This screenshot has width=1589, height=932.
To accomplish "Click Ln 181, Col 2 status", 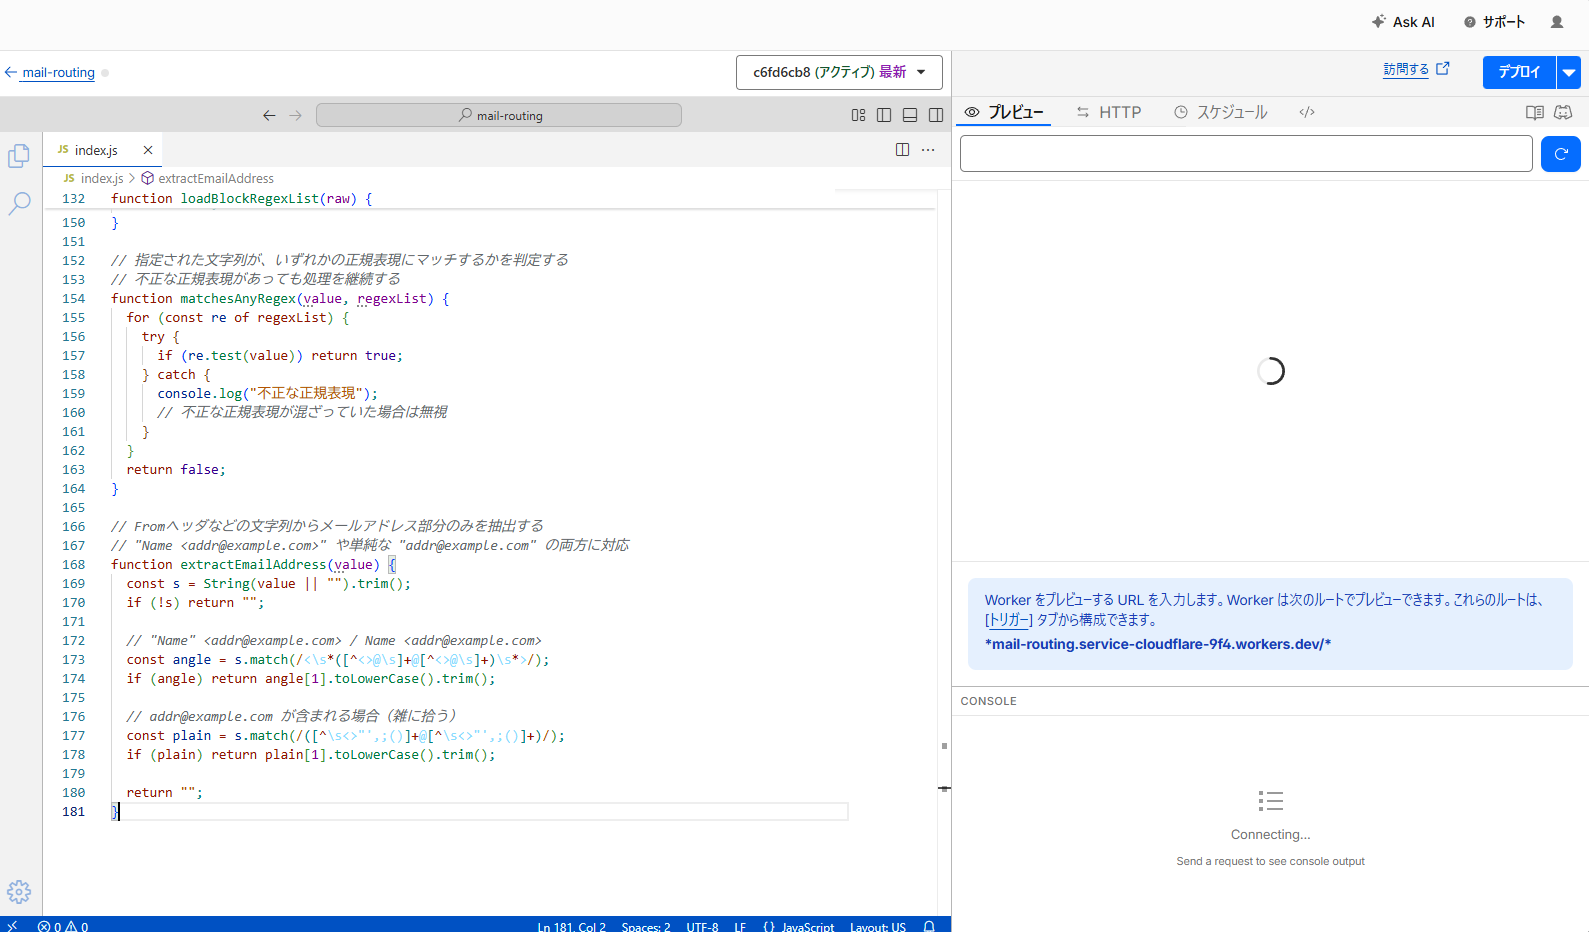I will [x=571, y=926].
